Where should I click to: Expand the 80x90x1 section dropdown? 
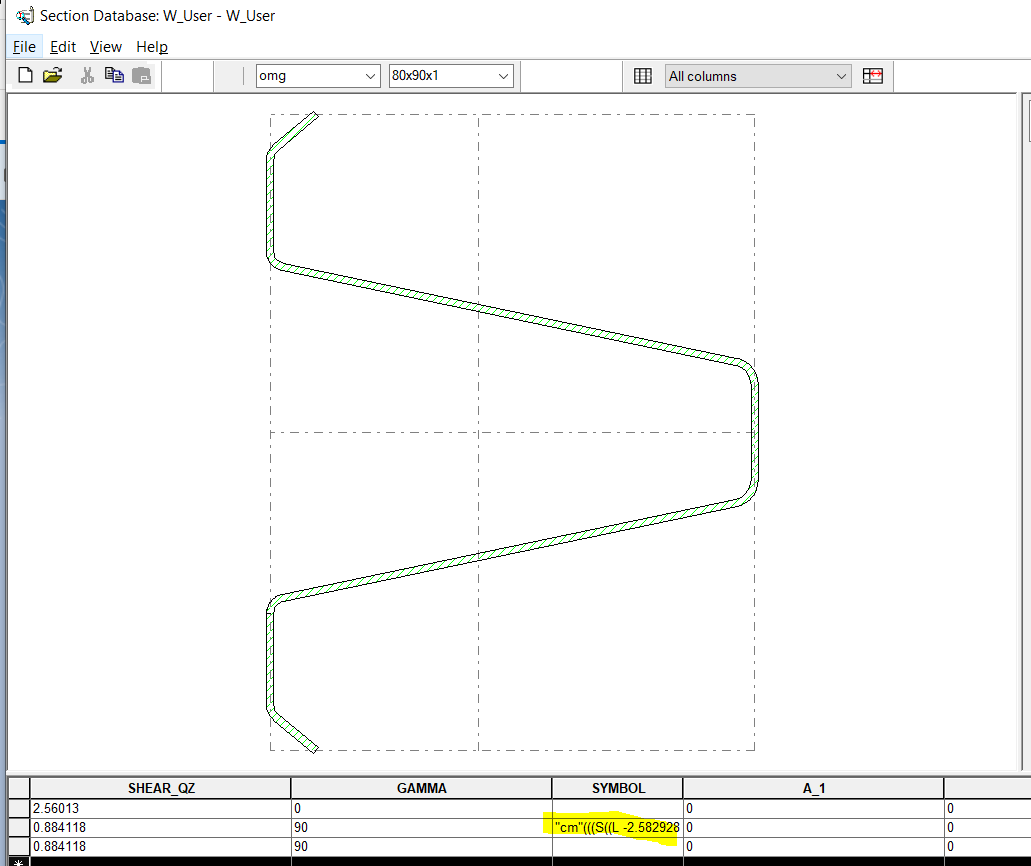tap(503, 76)
